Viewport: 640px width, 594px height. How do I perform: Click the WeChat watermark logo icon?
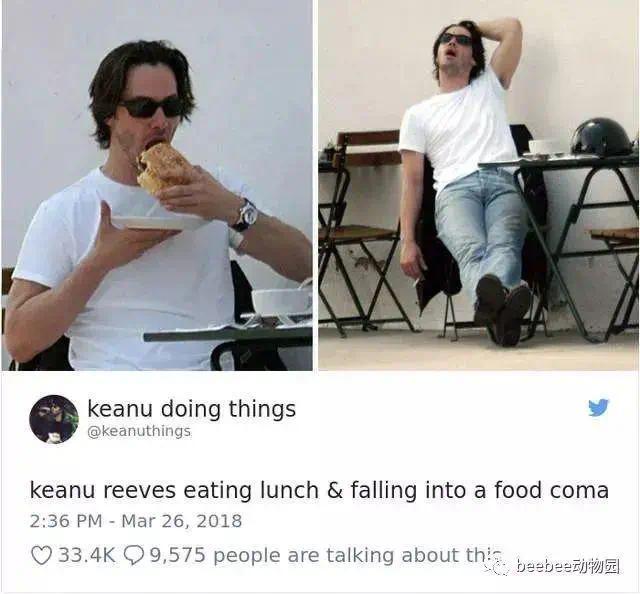(x=498, y=566)
